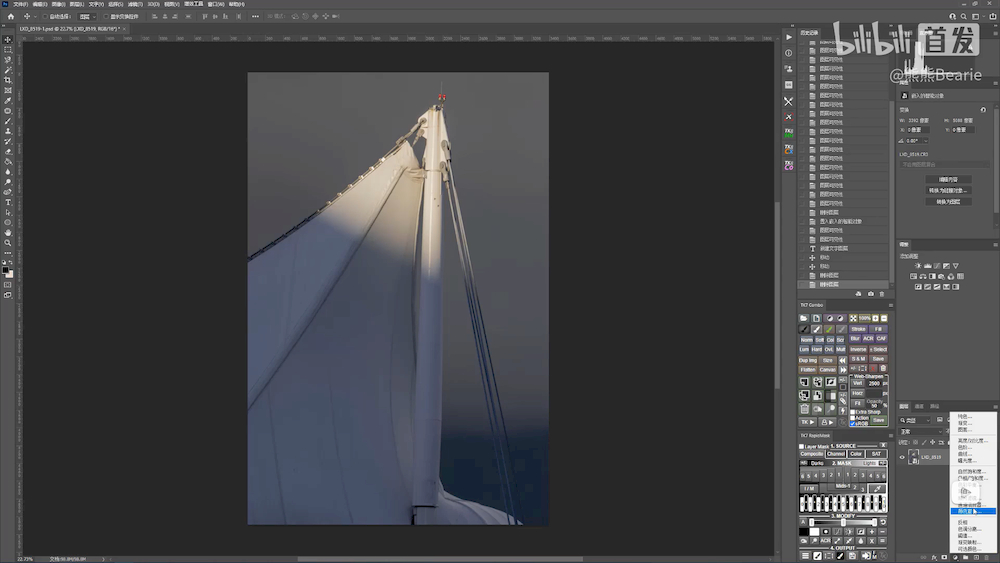Click the foreground color swatch
The height and width of the screenshot is (563, 1000).
tap(6, 268)
